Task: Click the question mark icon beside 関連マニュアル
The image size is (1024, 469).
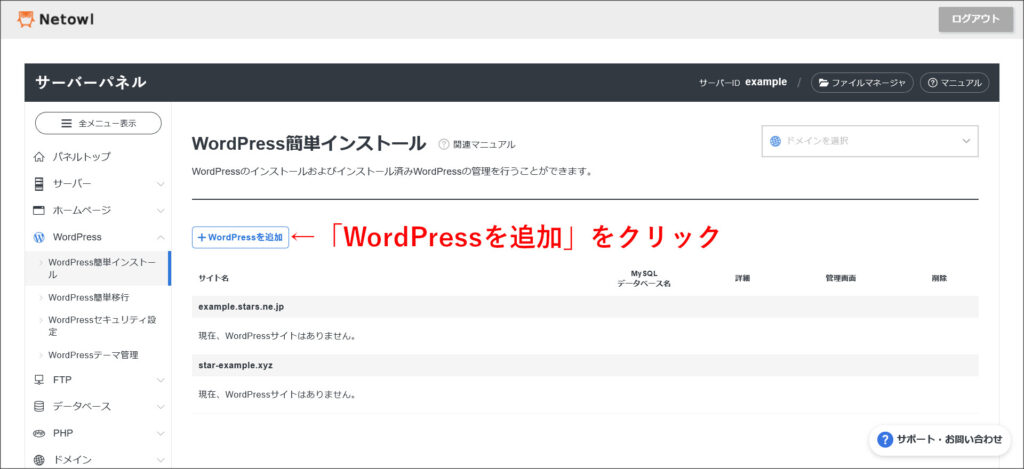Action: [x=444, y=144]
